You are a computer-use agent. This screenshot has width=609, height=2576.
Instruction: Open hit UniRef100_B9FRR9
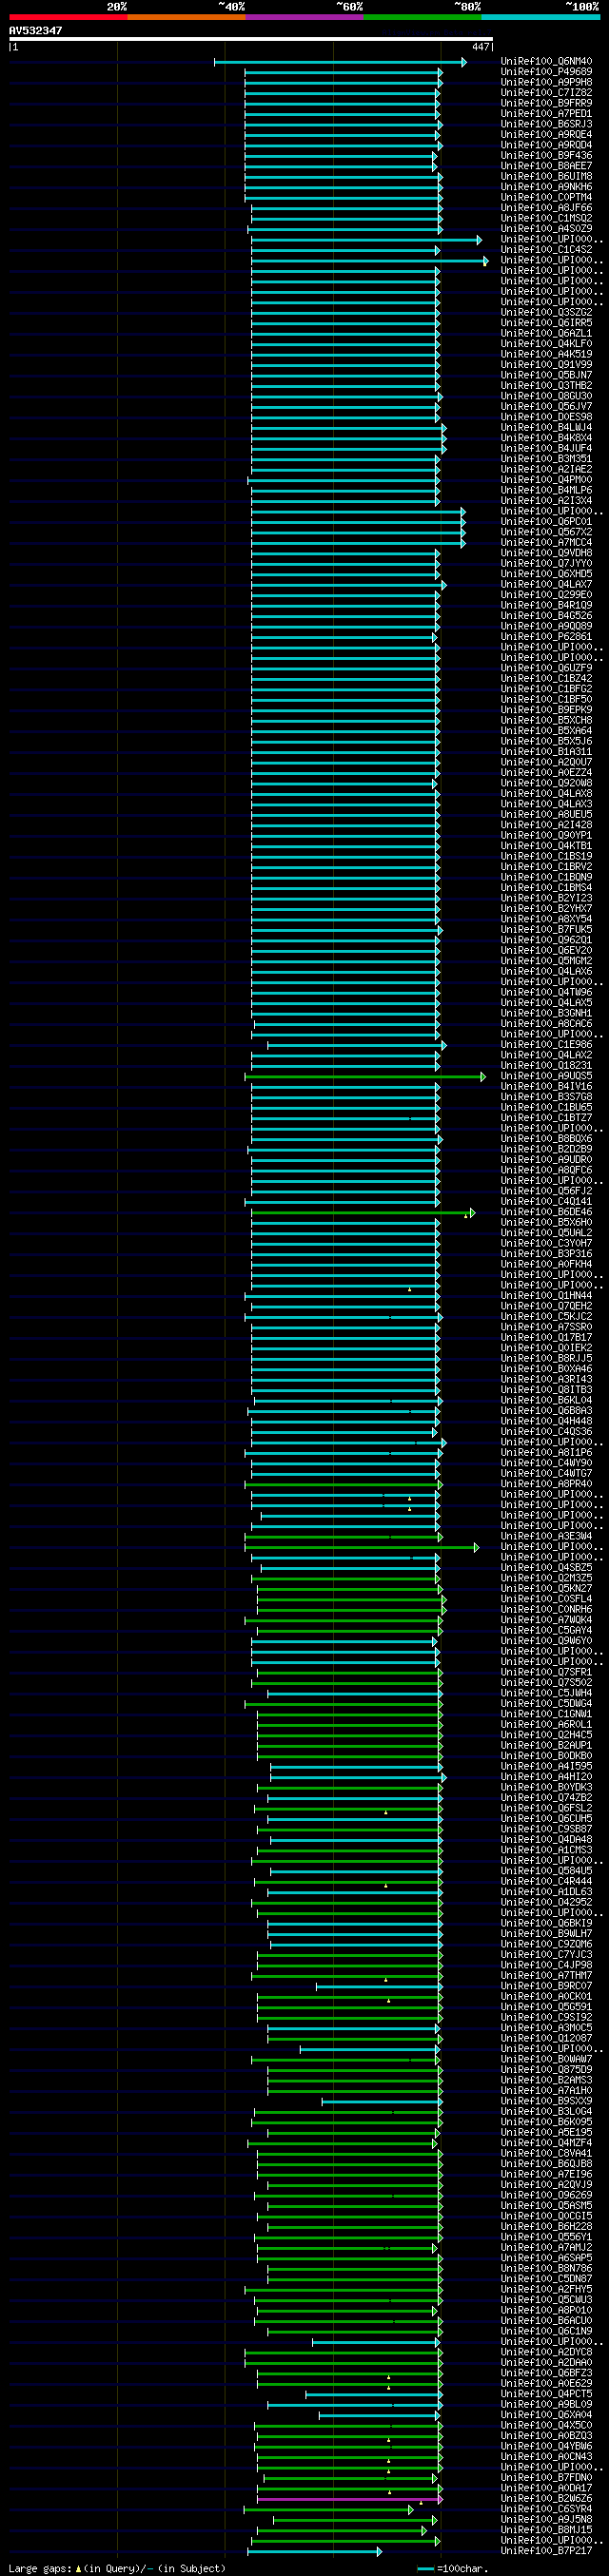546,104
